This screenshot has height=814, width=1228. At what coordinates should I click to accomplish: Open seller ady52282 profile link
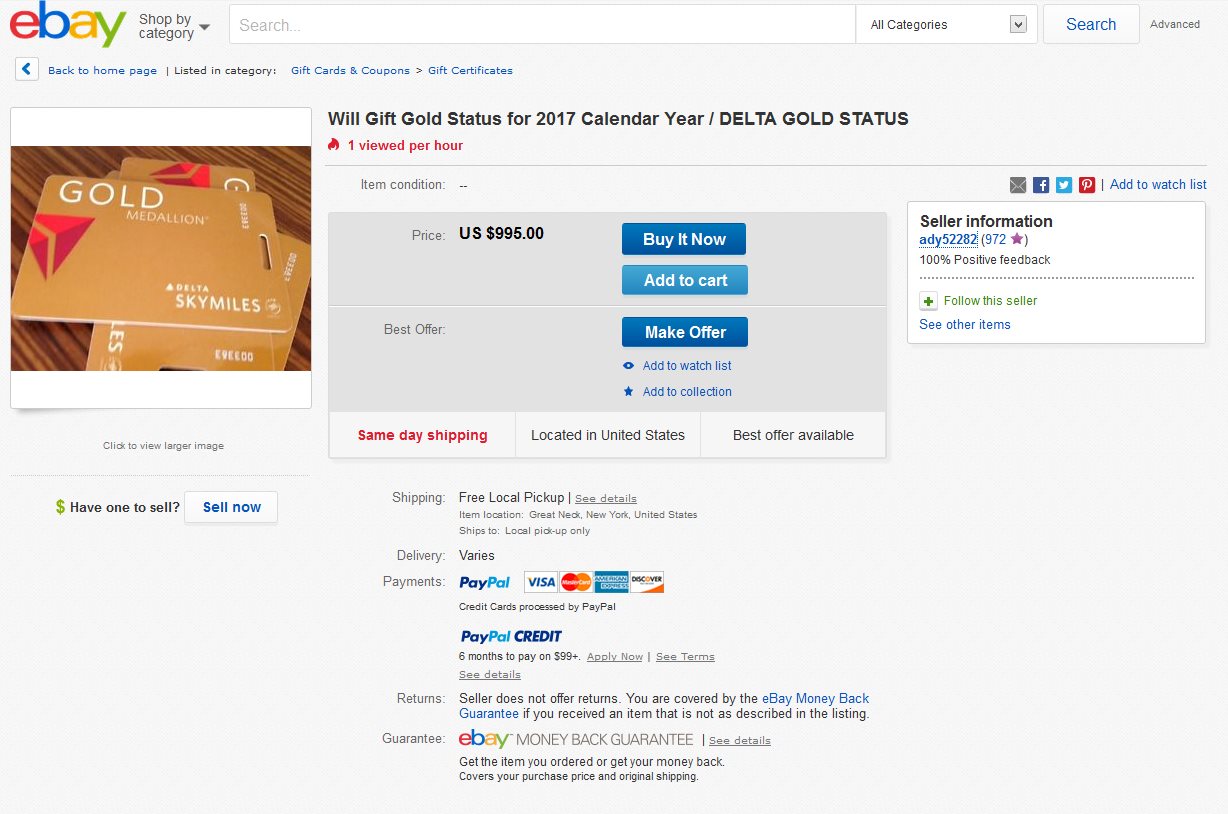pos(947,240)
